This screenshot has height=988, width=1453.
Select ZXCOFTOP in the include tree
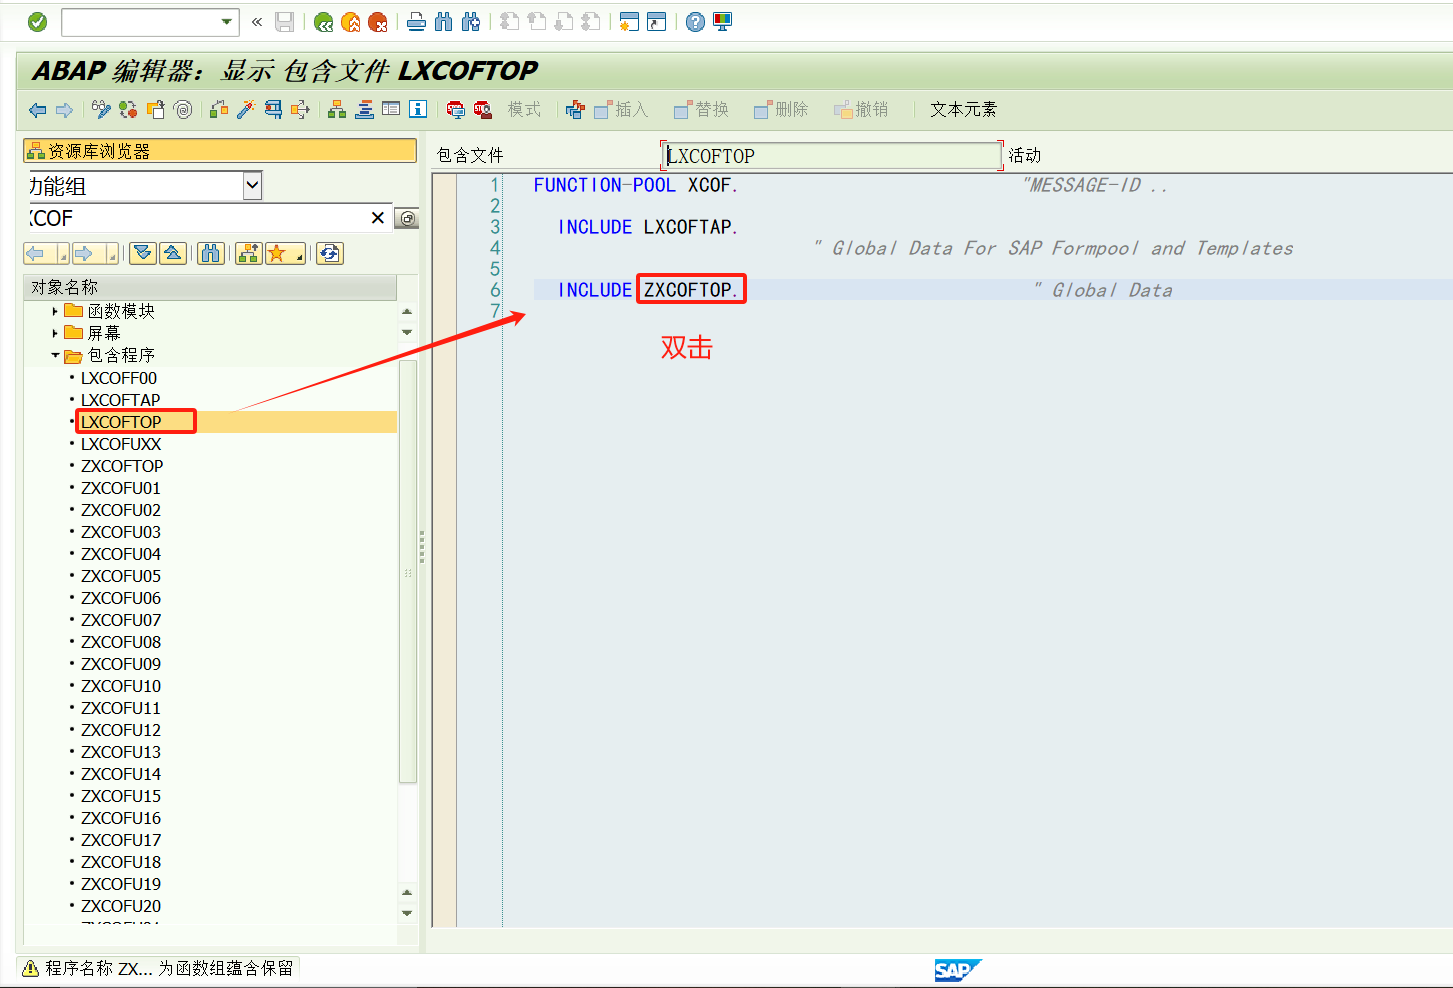click(x=122, y=466)
